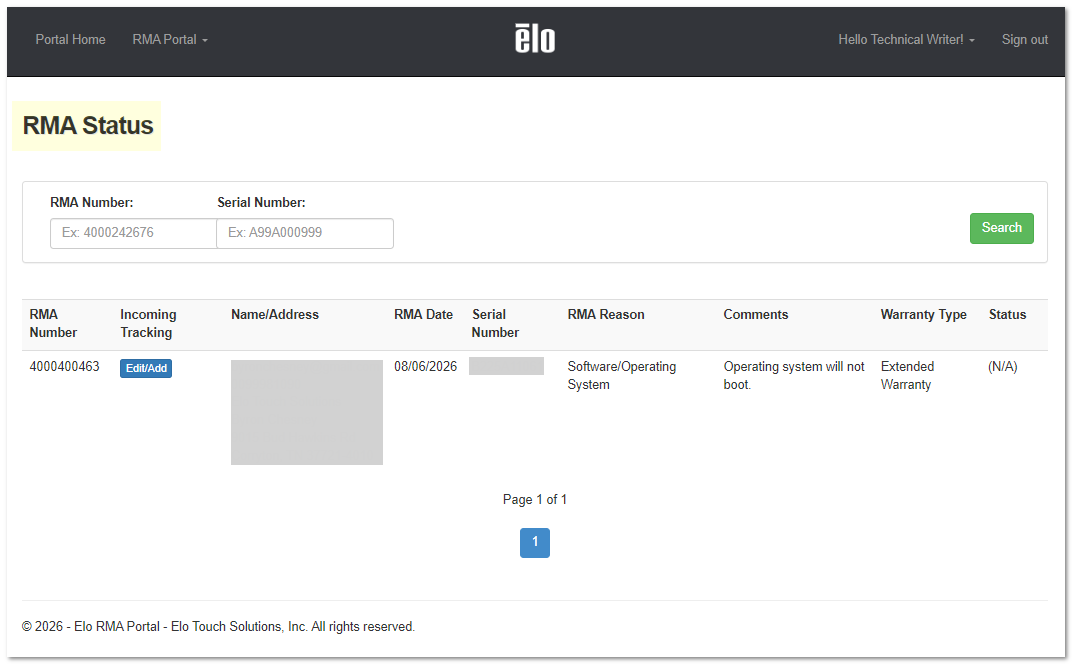The image size is (1072, 664).
Task: Click the RMA Date column header
Action: [x=423, y=315]
